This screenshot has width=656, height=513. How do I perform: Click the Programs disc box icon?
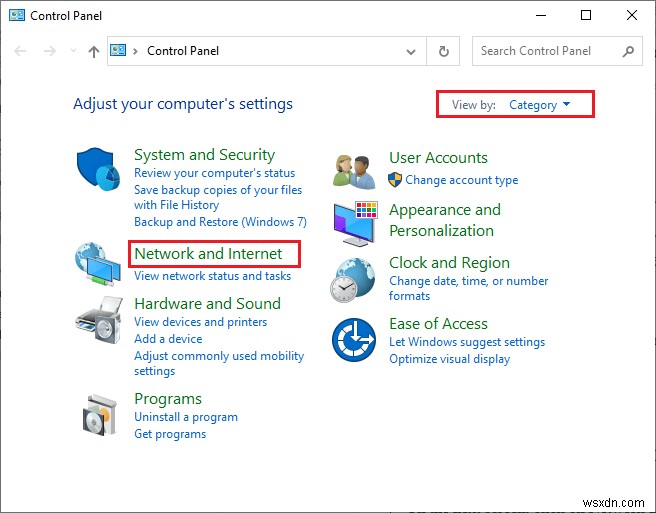[99, 415]
